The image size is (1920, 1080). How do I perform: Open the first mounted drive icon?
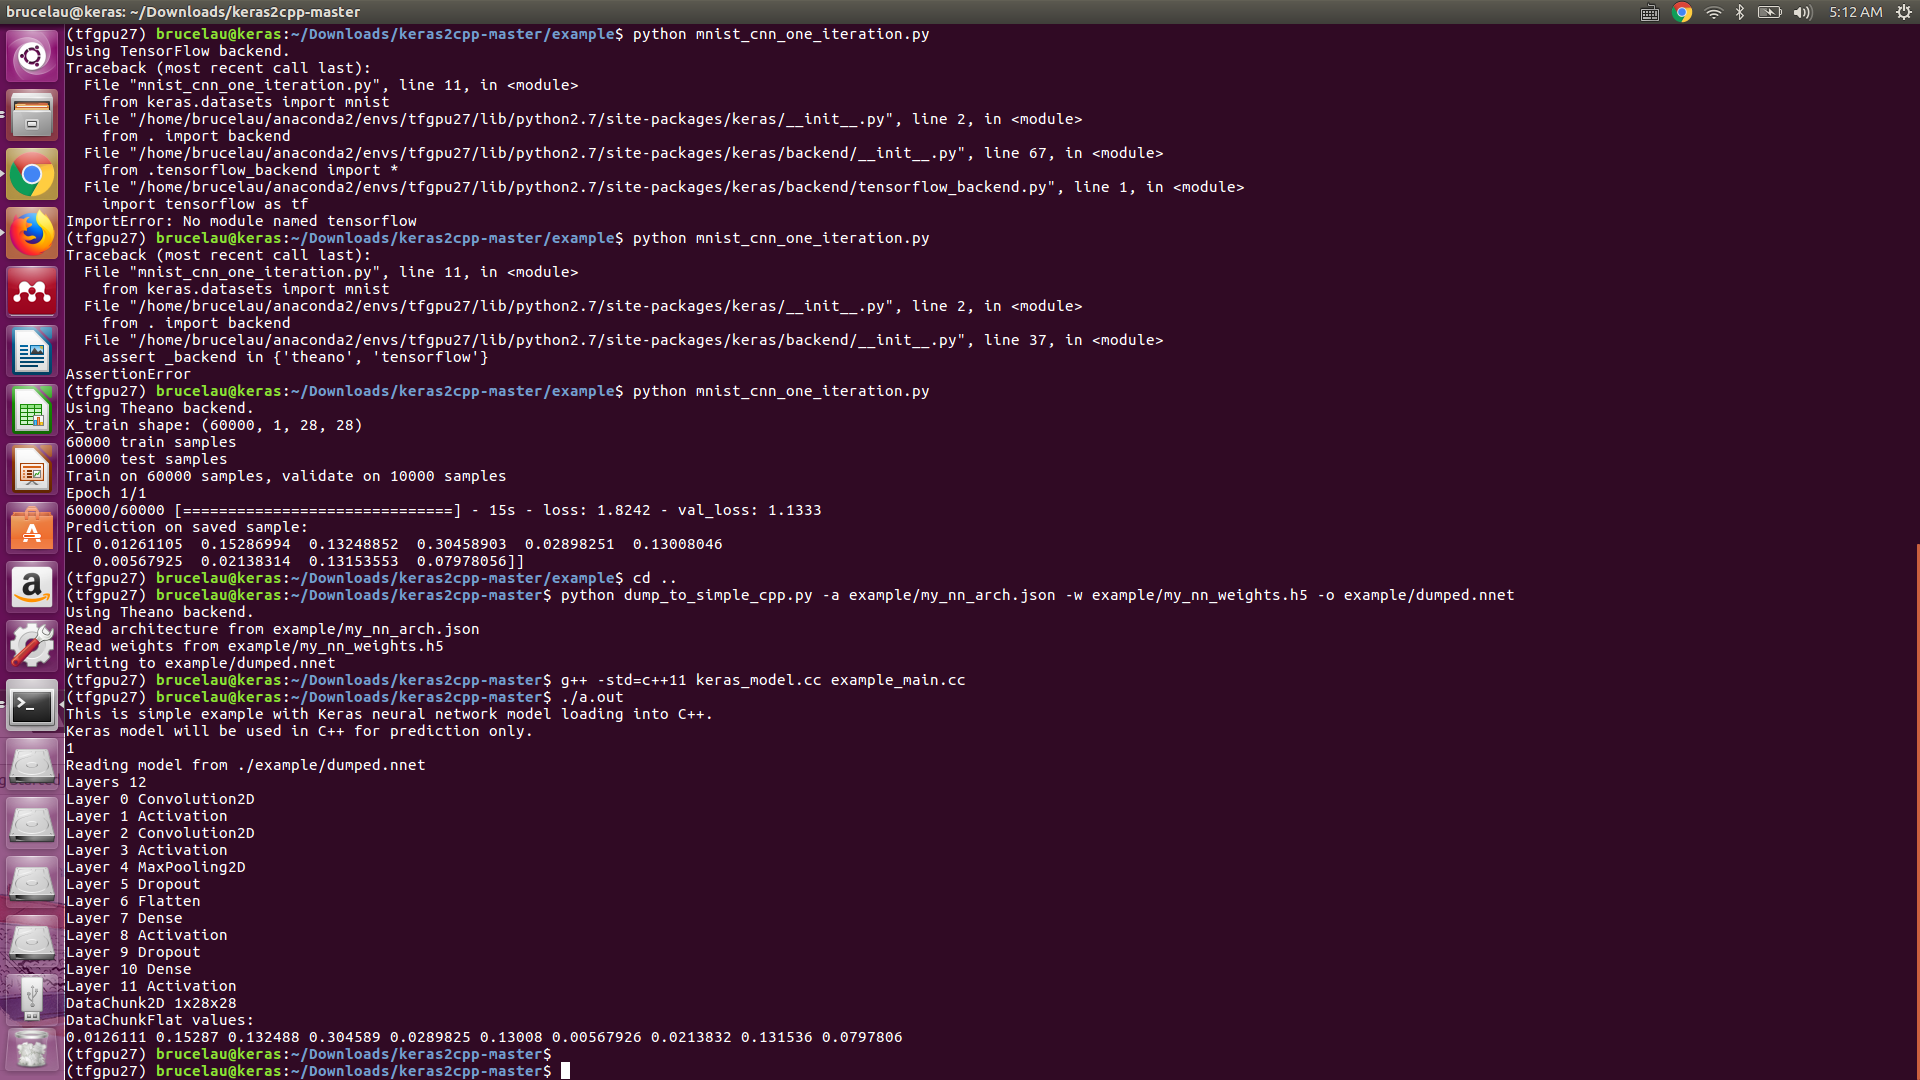32,766
